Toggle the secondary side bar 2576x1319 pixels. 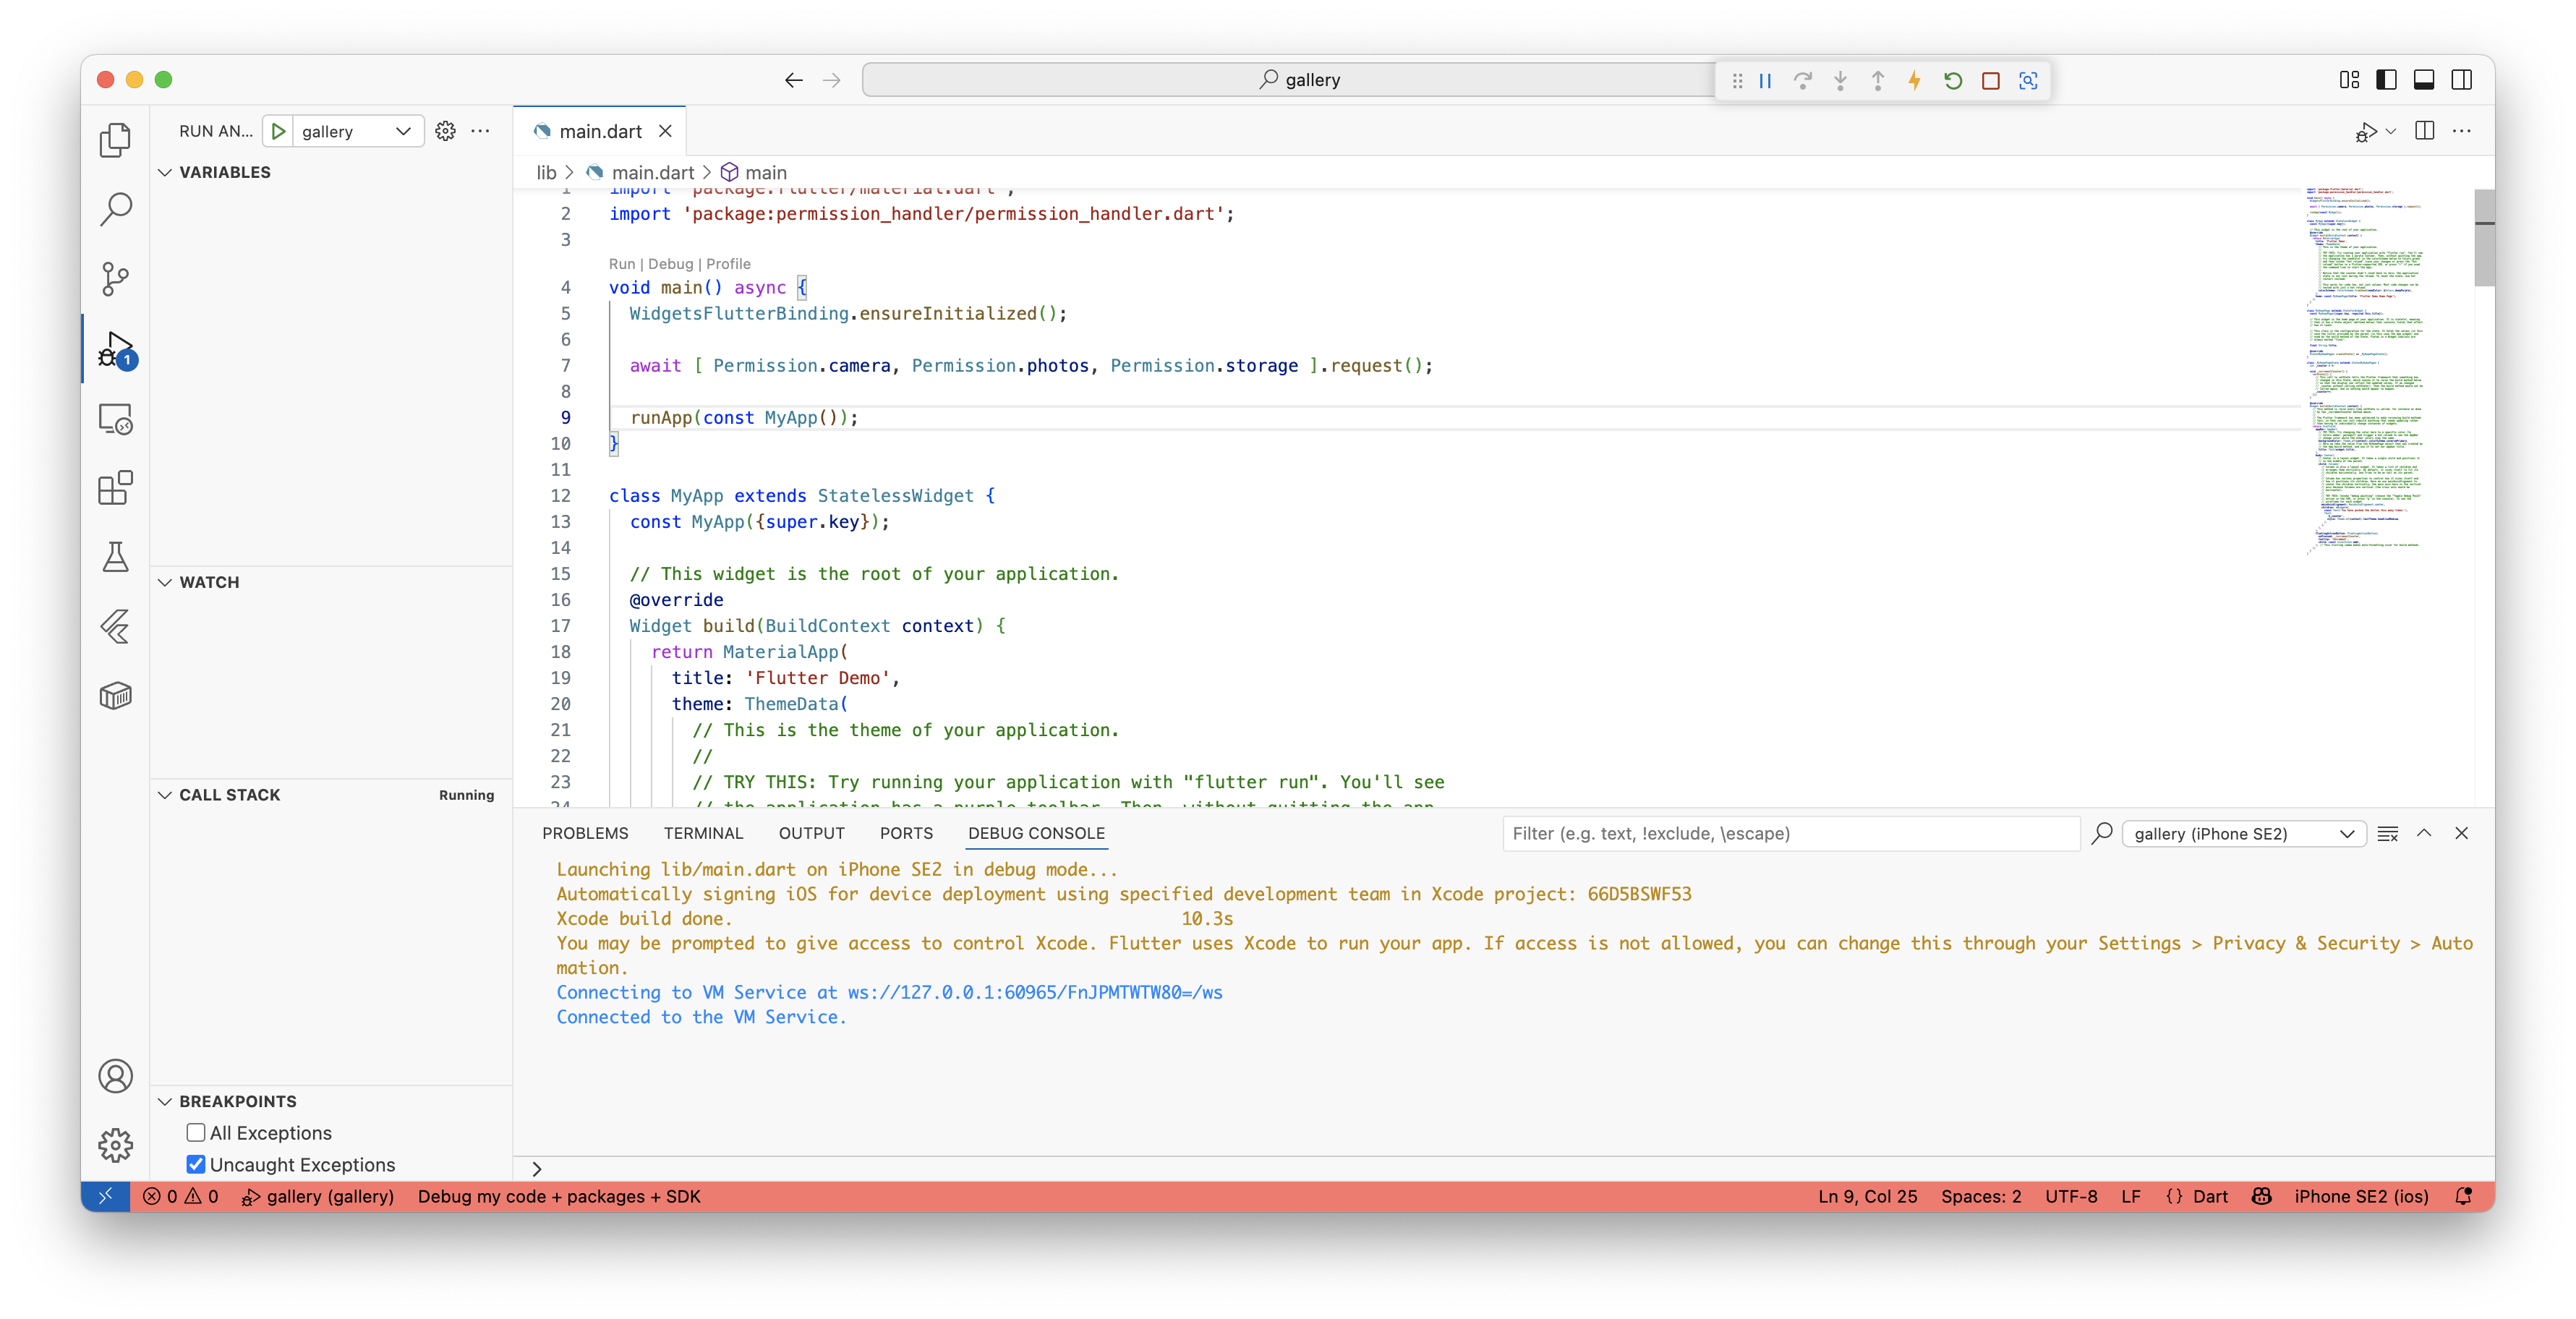click(2461, 80)
